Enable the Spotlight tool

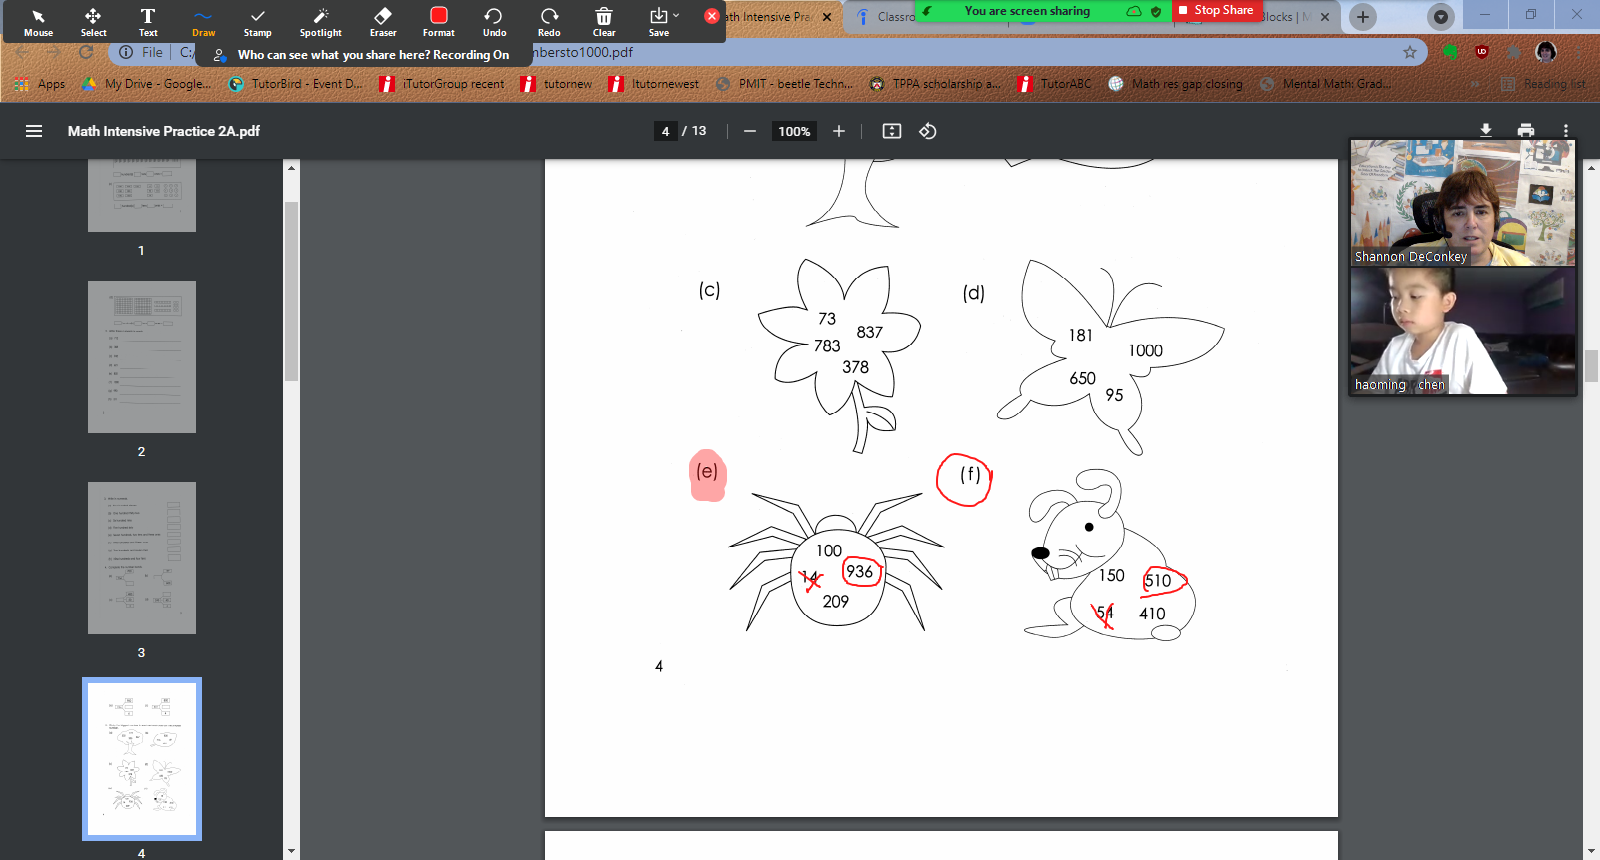click(x=320, y=22)
